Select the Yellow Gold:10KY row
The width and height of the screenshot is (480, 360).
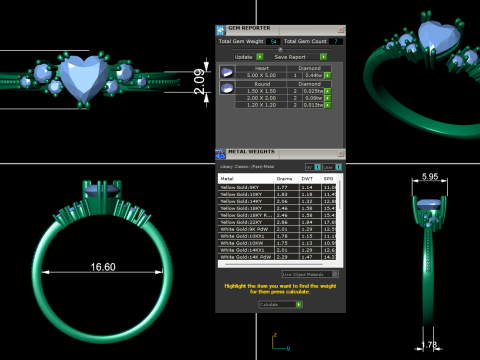277,194
